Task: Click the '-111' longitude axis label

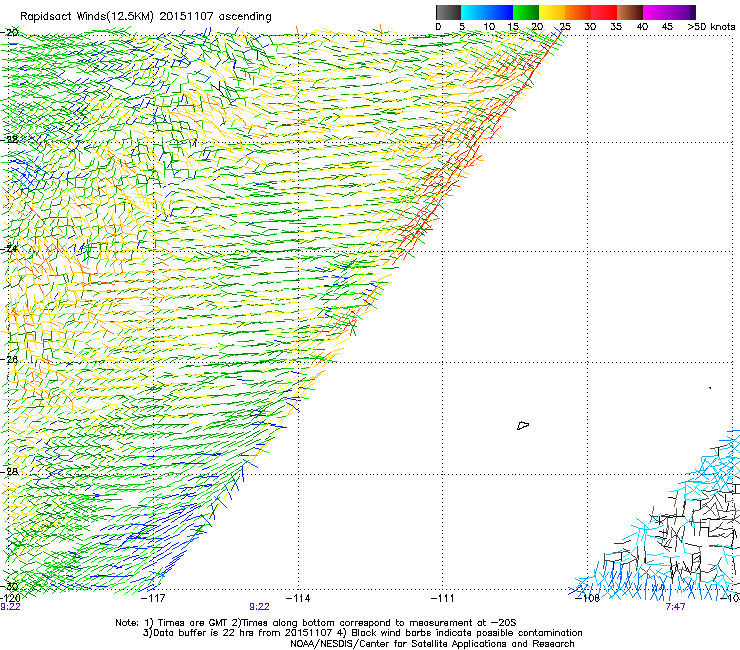Action: tap(443, 598)
